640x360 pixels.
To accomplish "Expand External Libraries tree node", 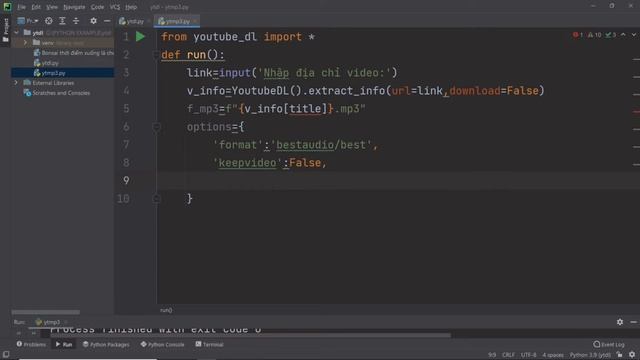I will (x=16, y=83).
